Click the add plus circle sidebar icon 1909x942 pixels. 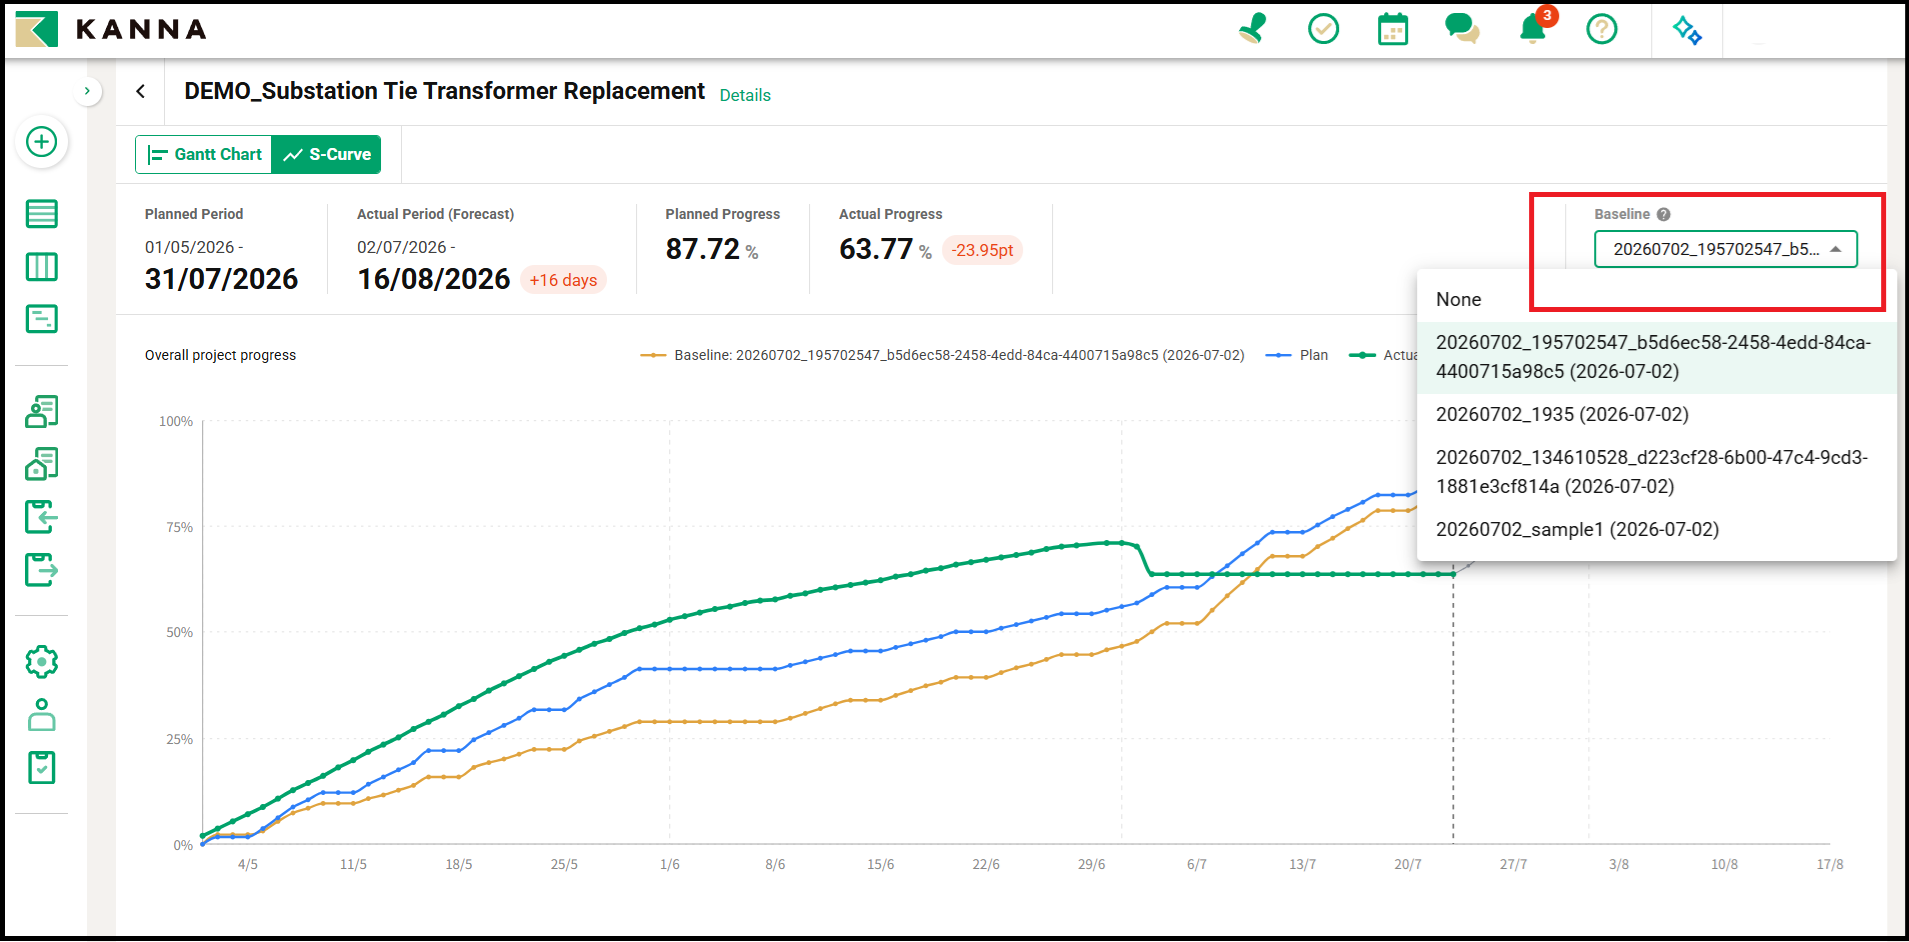(x=41, y=142)
